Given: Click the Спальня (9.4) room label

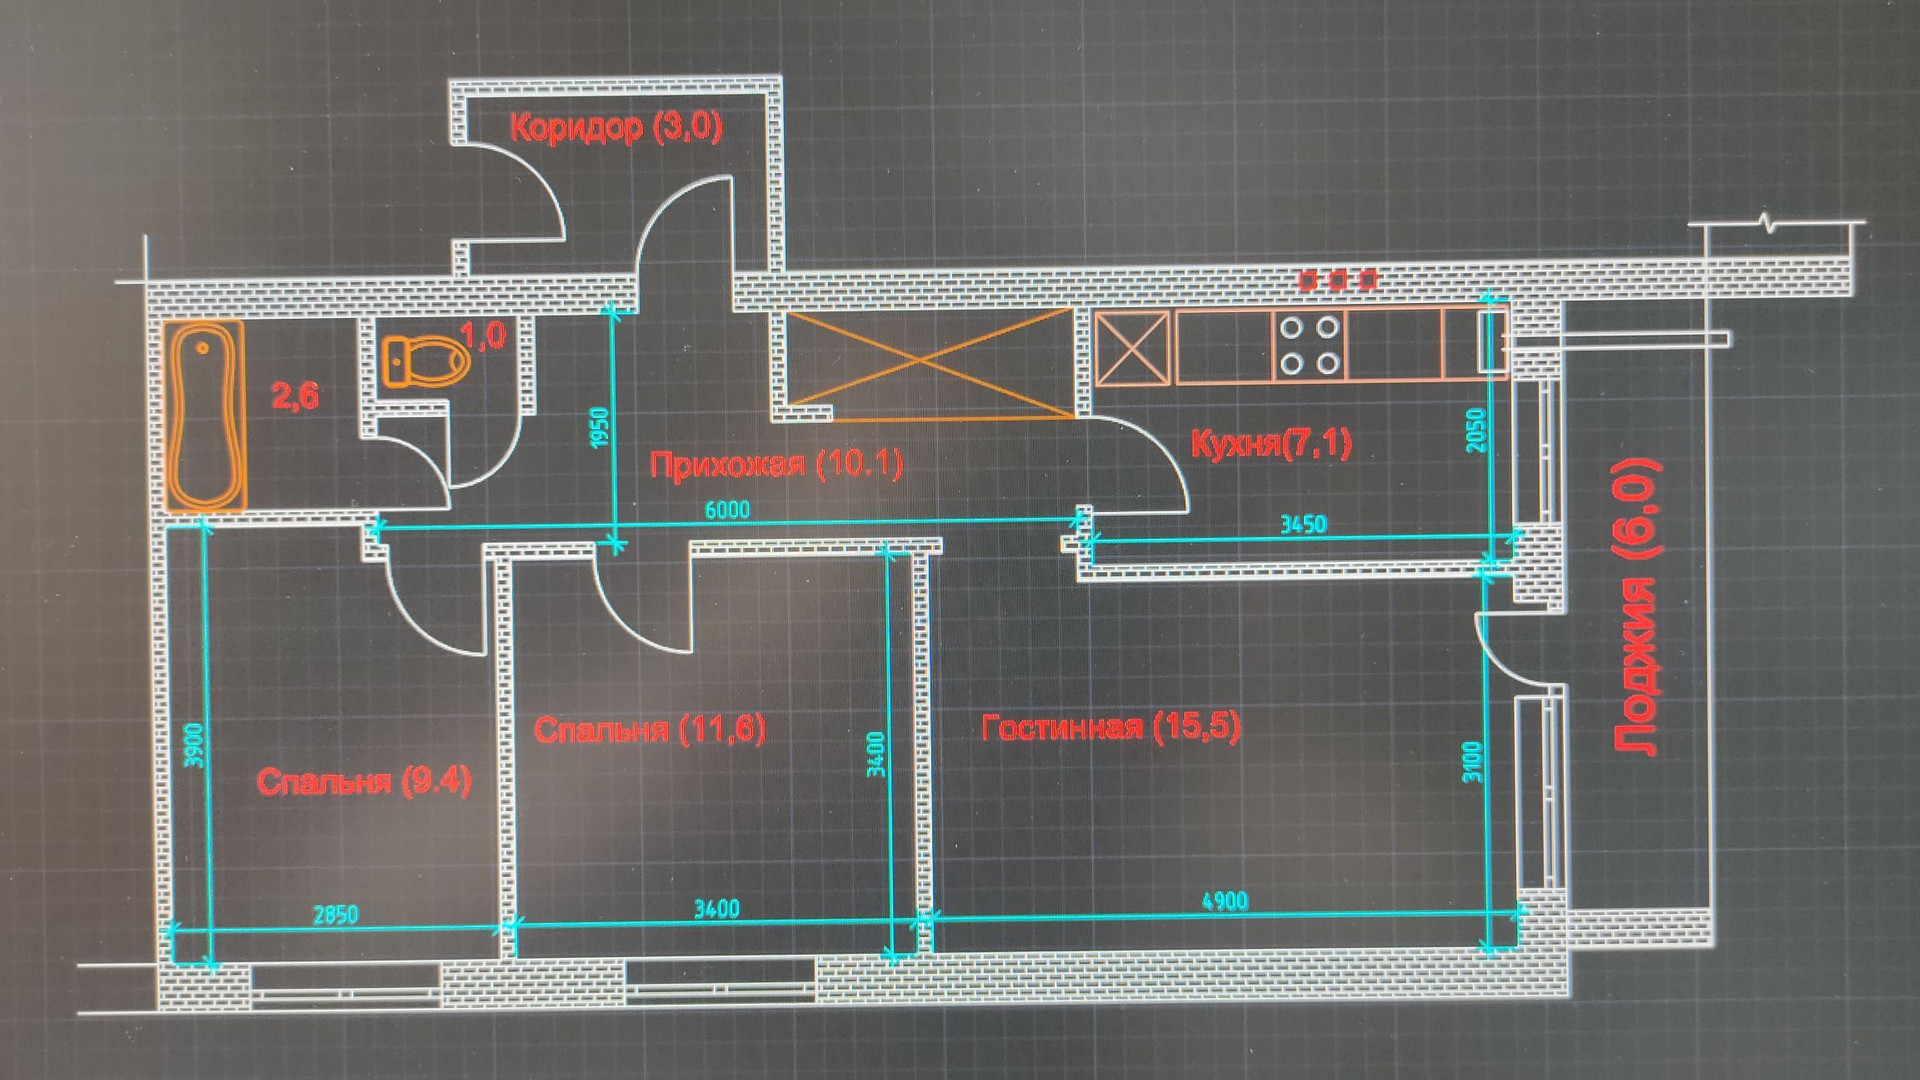Looking at the screenshot, I should [364, 781].
